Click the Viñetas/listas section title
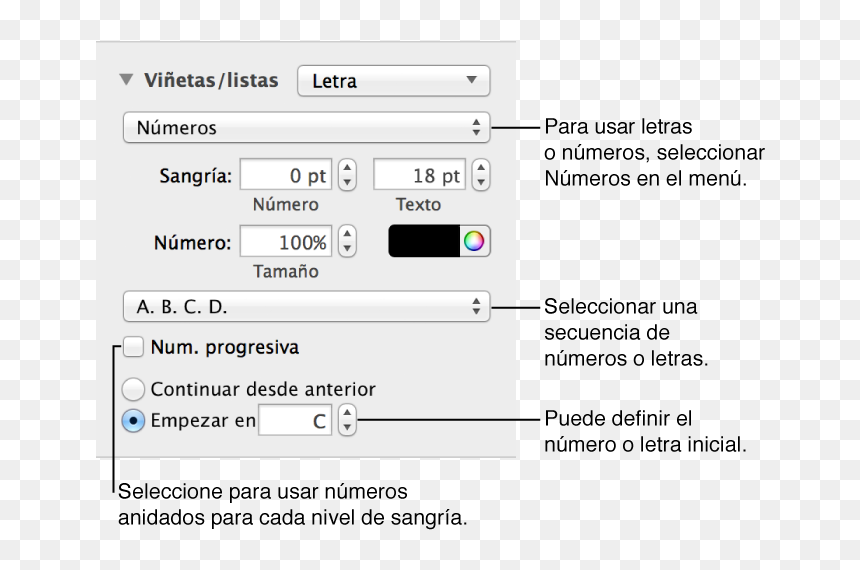860x570 pixels. [211, 81]
